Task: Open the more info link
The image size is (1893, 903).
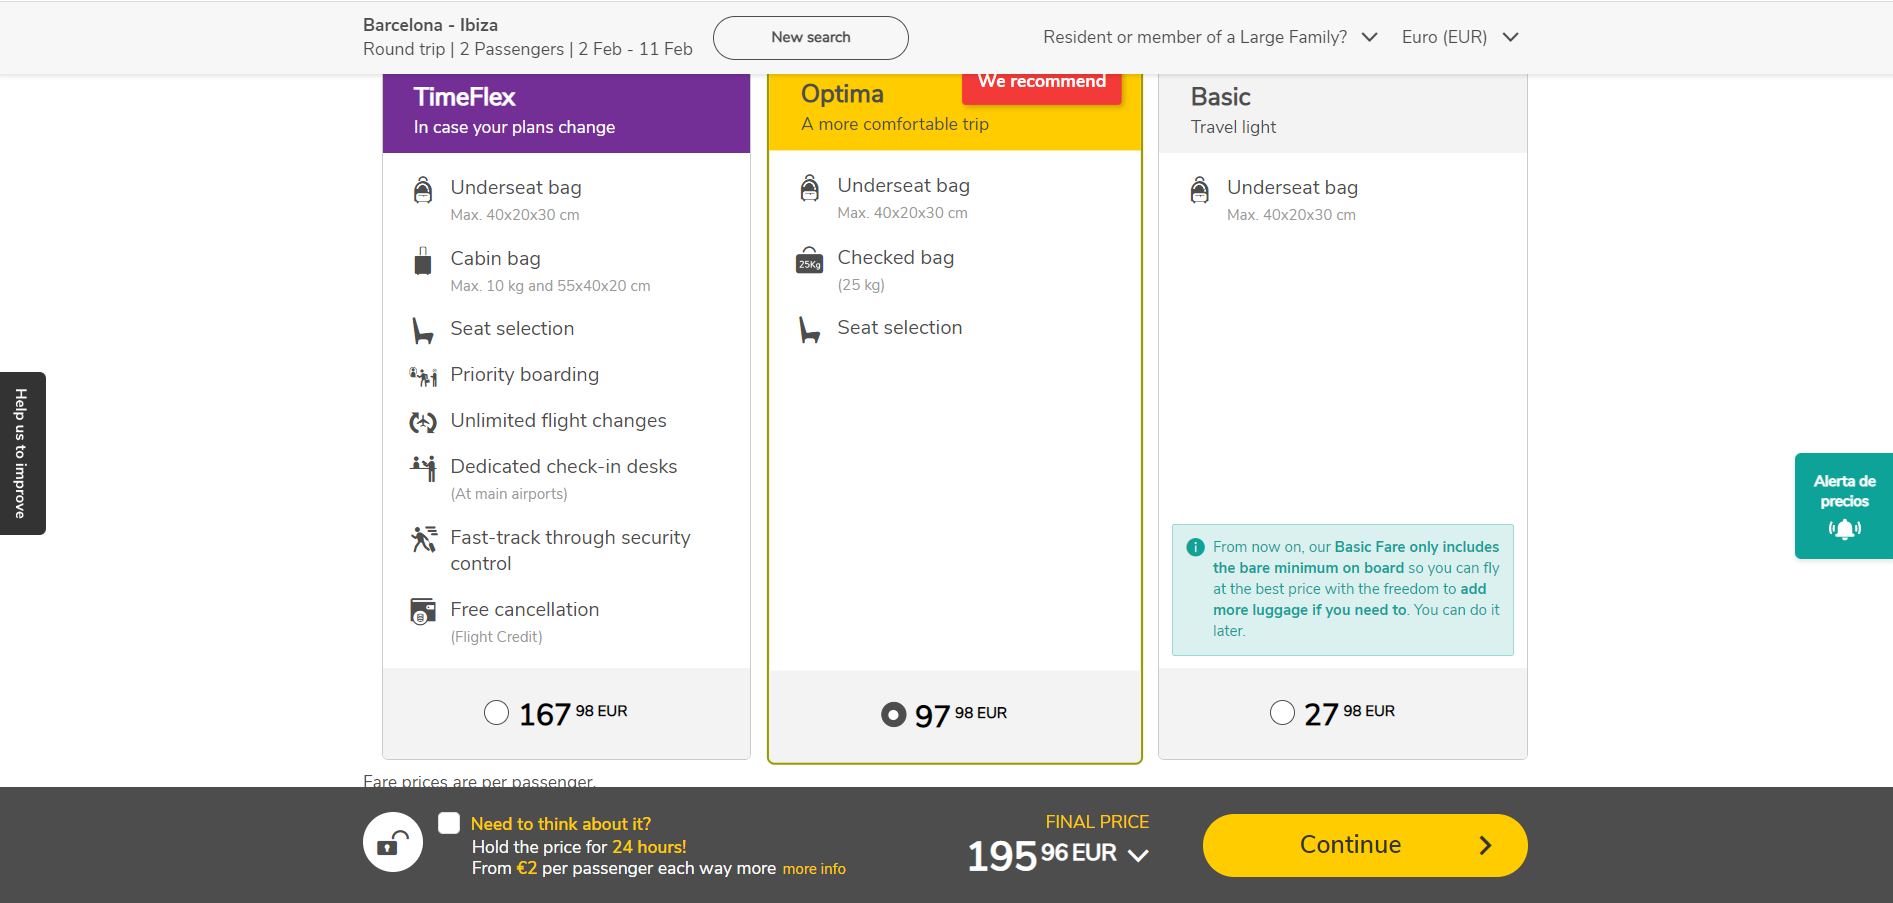Action: [814, 869]
